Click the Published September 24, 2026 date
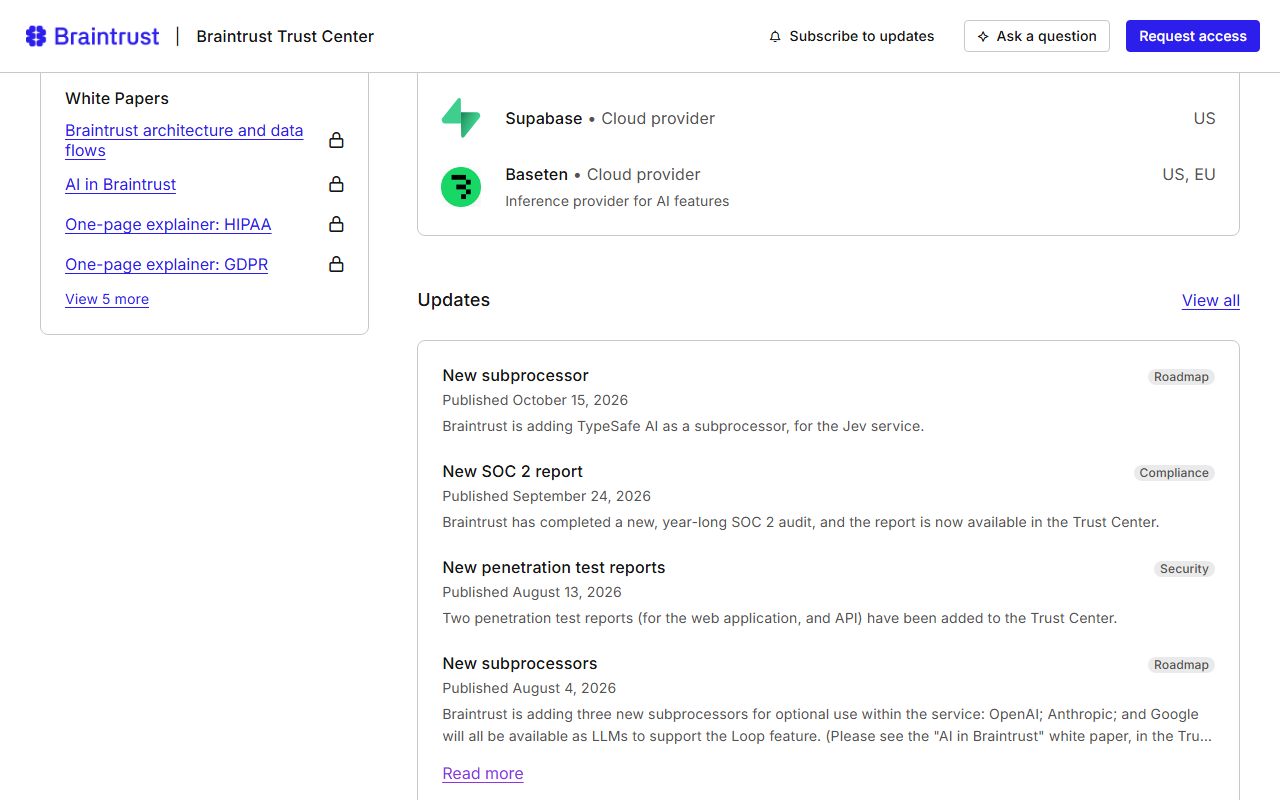This screenshot has width=1280, height=800. pyautogui.click(x=547, y=496)
